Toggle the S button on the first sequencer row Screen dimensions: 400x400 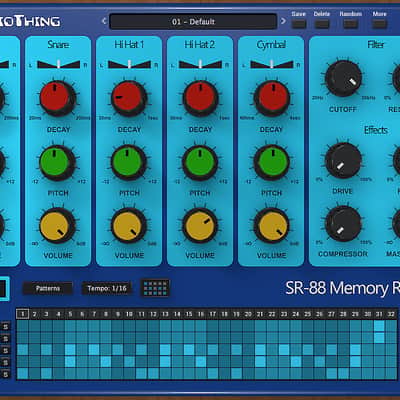pos(6,327)
